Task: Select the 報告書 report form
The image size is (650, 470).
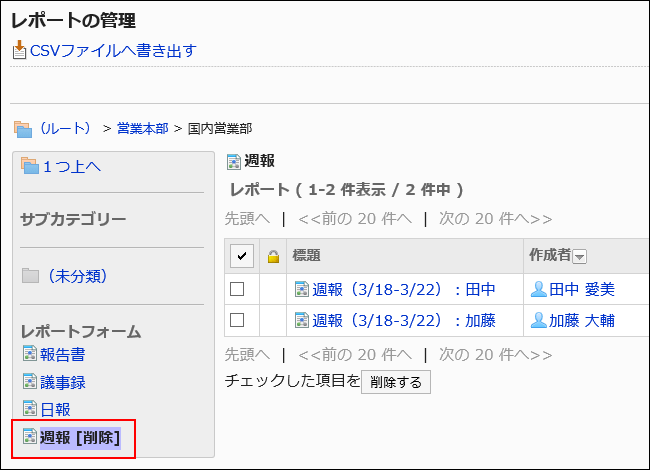Action: coord(63,354)
